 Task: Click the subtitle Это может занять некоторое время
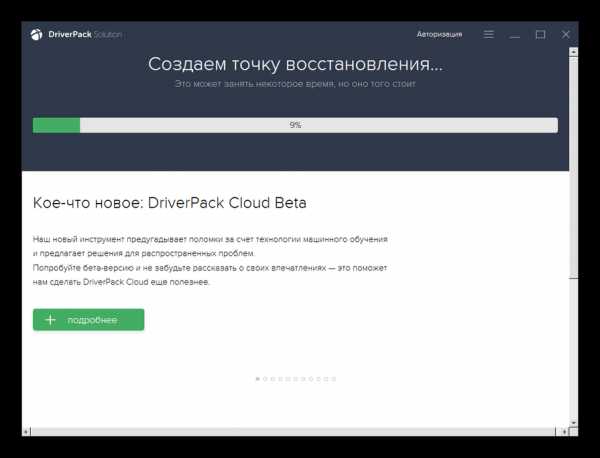pos(295,84)
